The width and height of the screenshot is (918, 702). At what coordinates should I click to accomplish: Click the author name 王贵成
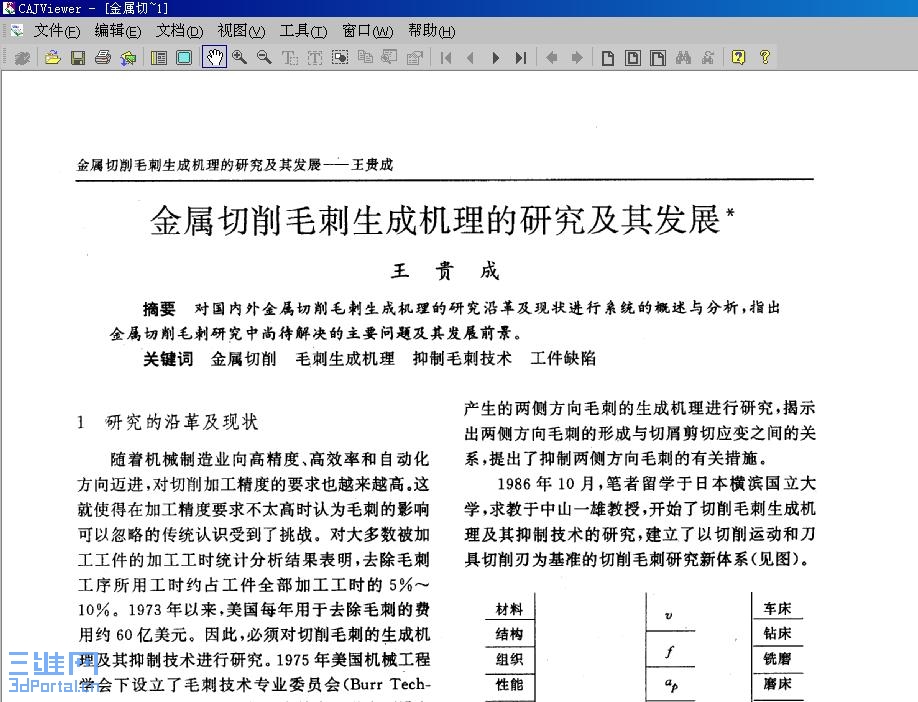click(445, 270)
